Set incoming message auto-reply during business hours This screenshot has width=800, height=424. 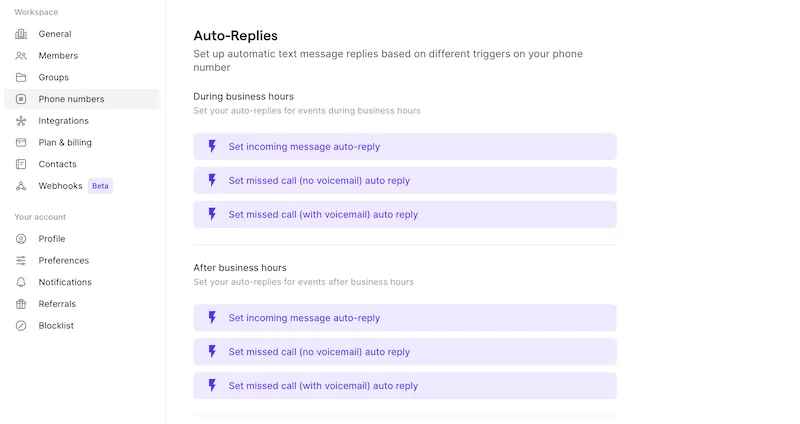[x=304, y=147]
